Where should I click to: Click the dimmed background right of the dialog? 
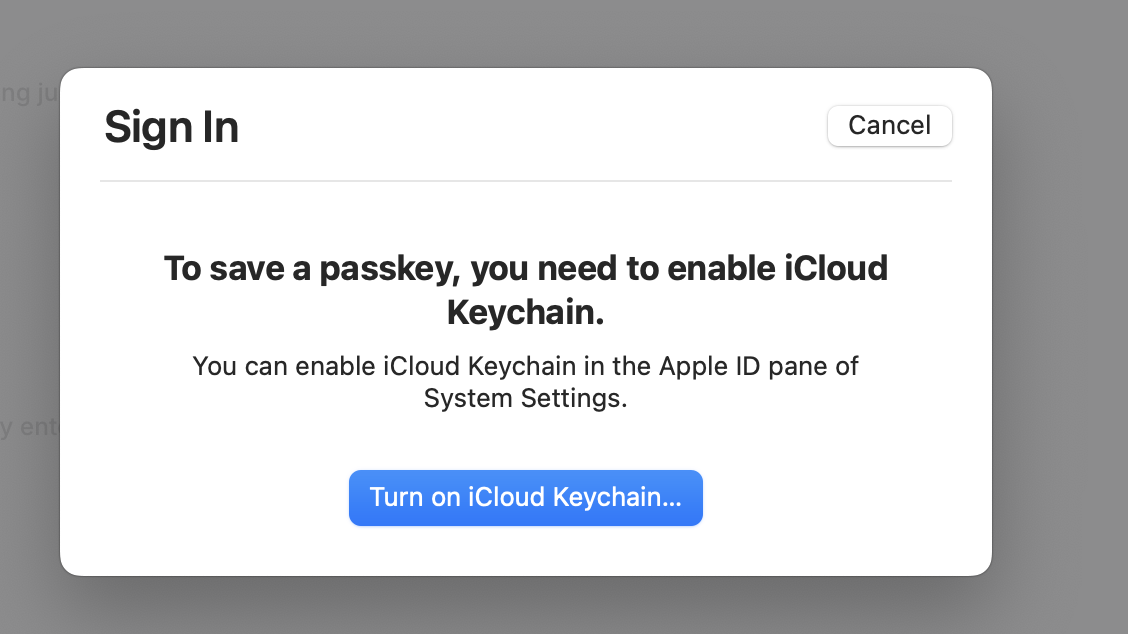(1060, 320)
